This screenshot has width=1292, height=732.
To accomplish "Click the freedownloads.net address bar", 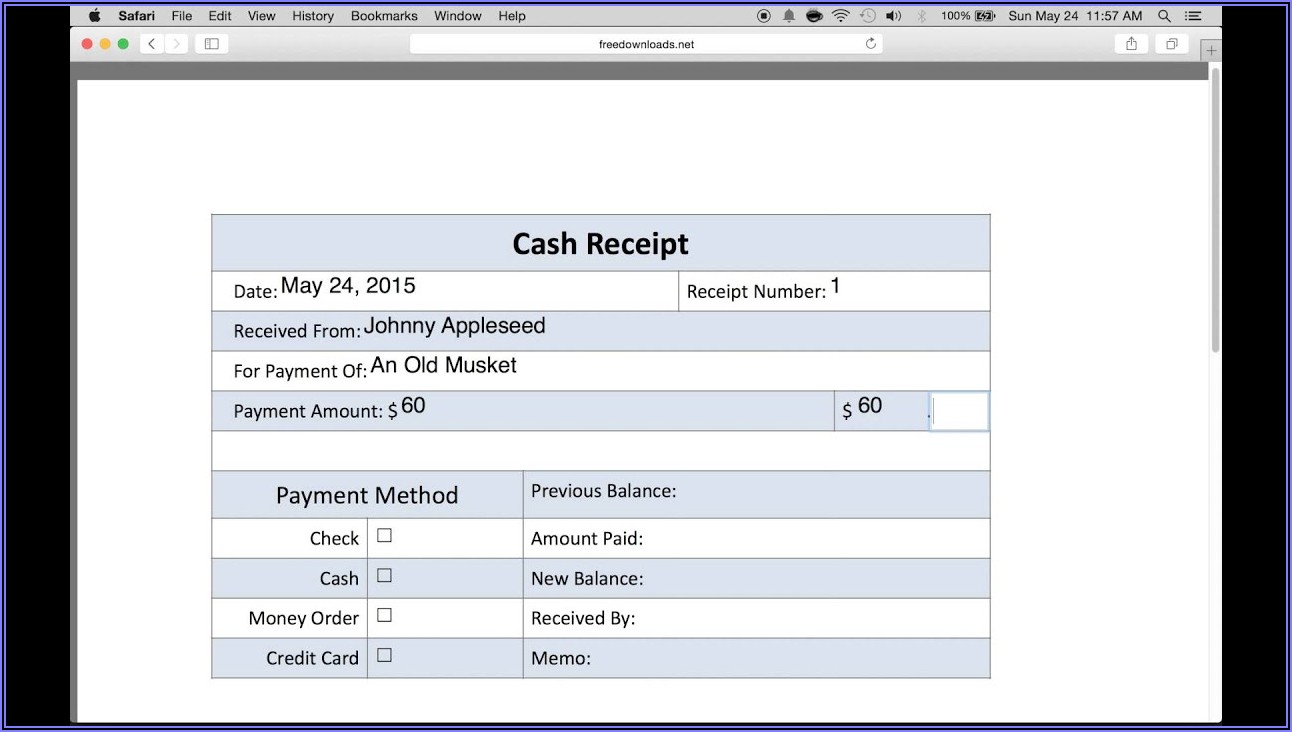I will (645, 44).
